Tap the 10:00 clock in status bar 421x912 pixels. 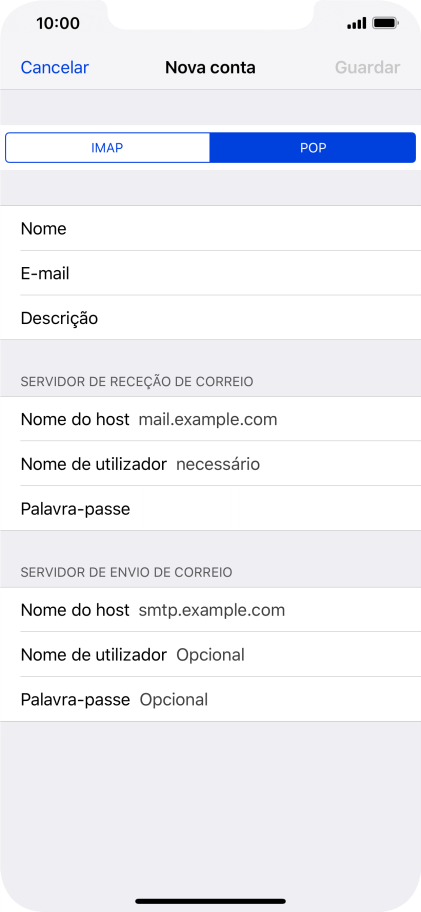click(x=58, y=23)
